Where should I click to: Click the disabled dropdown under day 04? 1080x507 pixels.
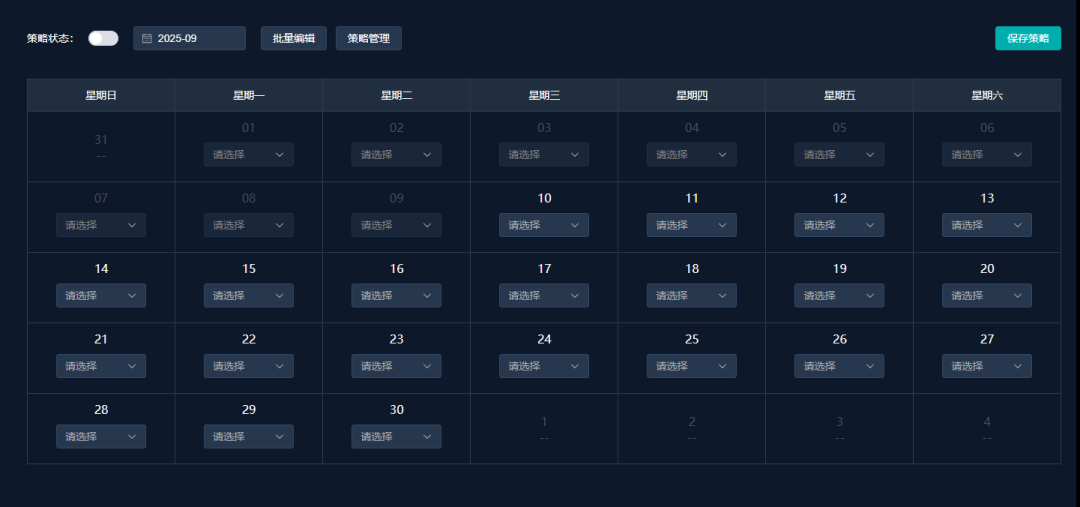coord(692,154)
